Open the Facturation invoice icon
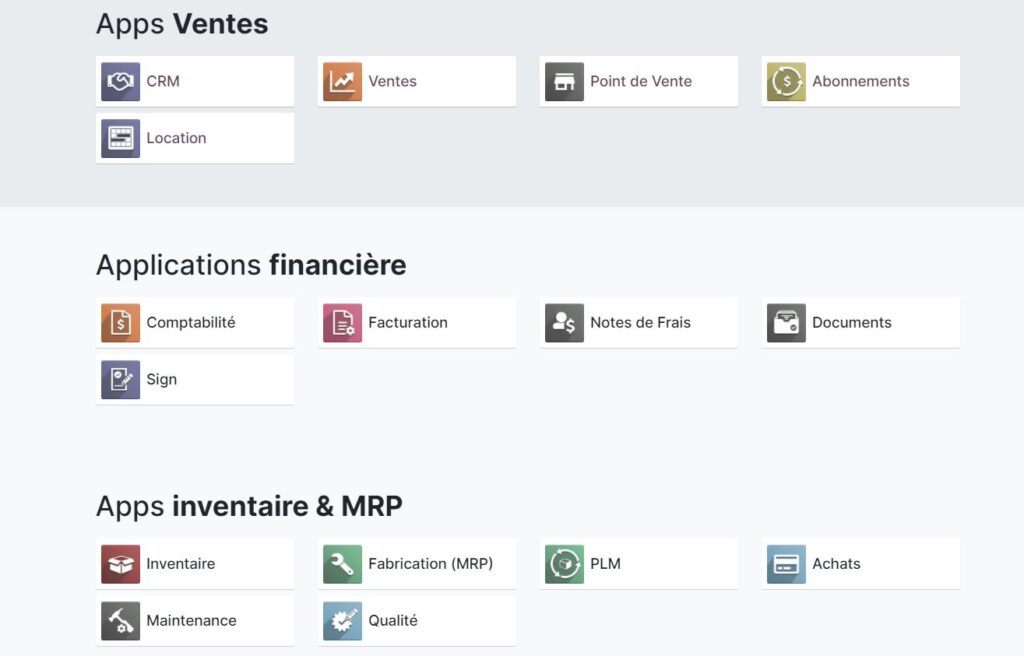This screenshot has height=656, width=1024. coord(341,322)
